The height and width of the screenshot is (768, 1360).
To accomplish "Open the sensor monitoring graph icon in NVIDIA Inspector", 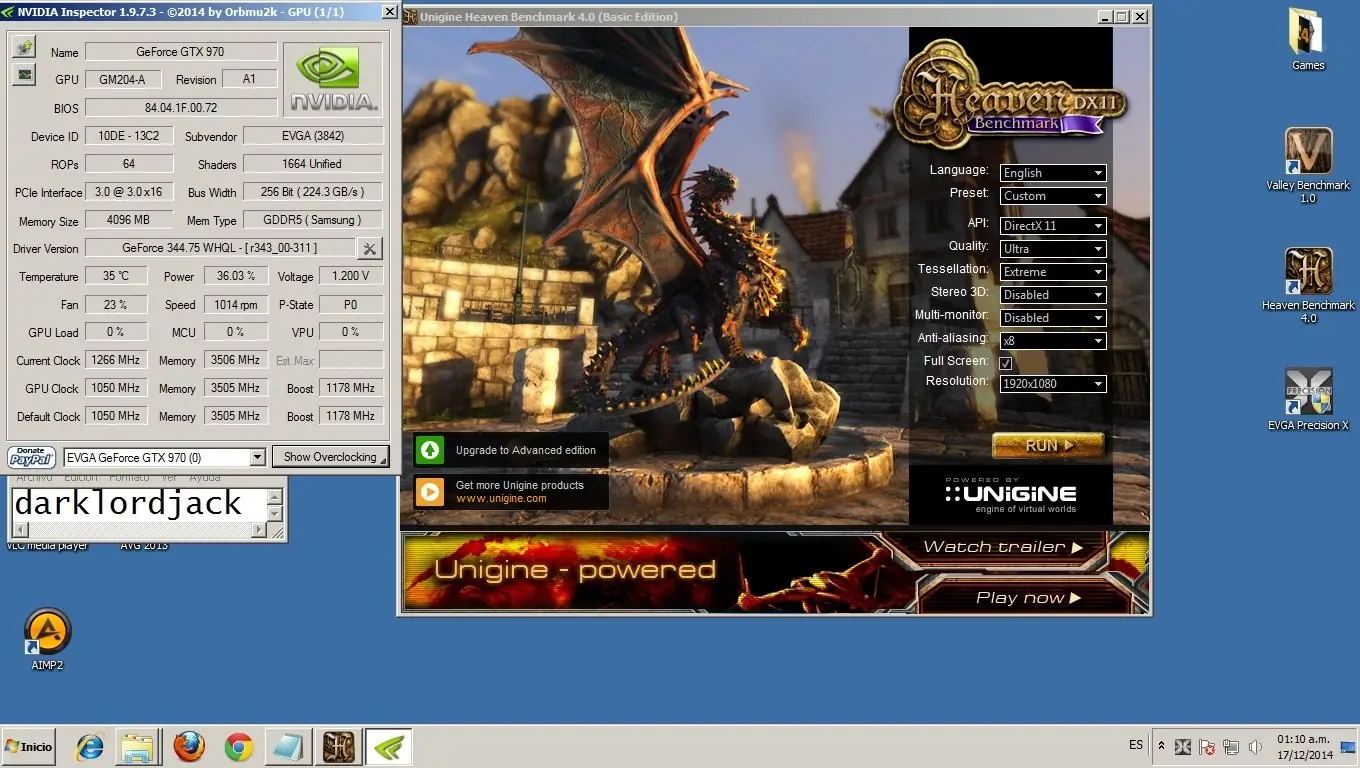I will [24, 74].
